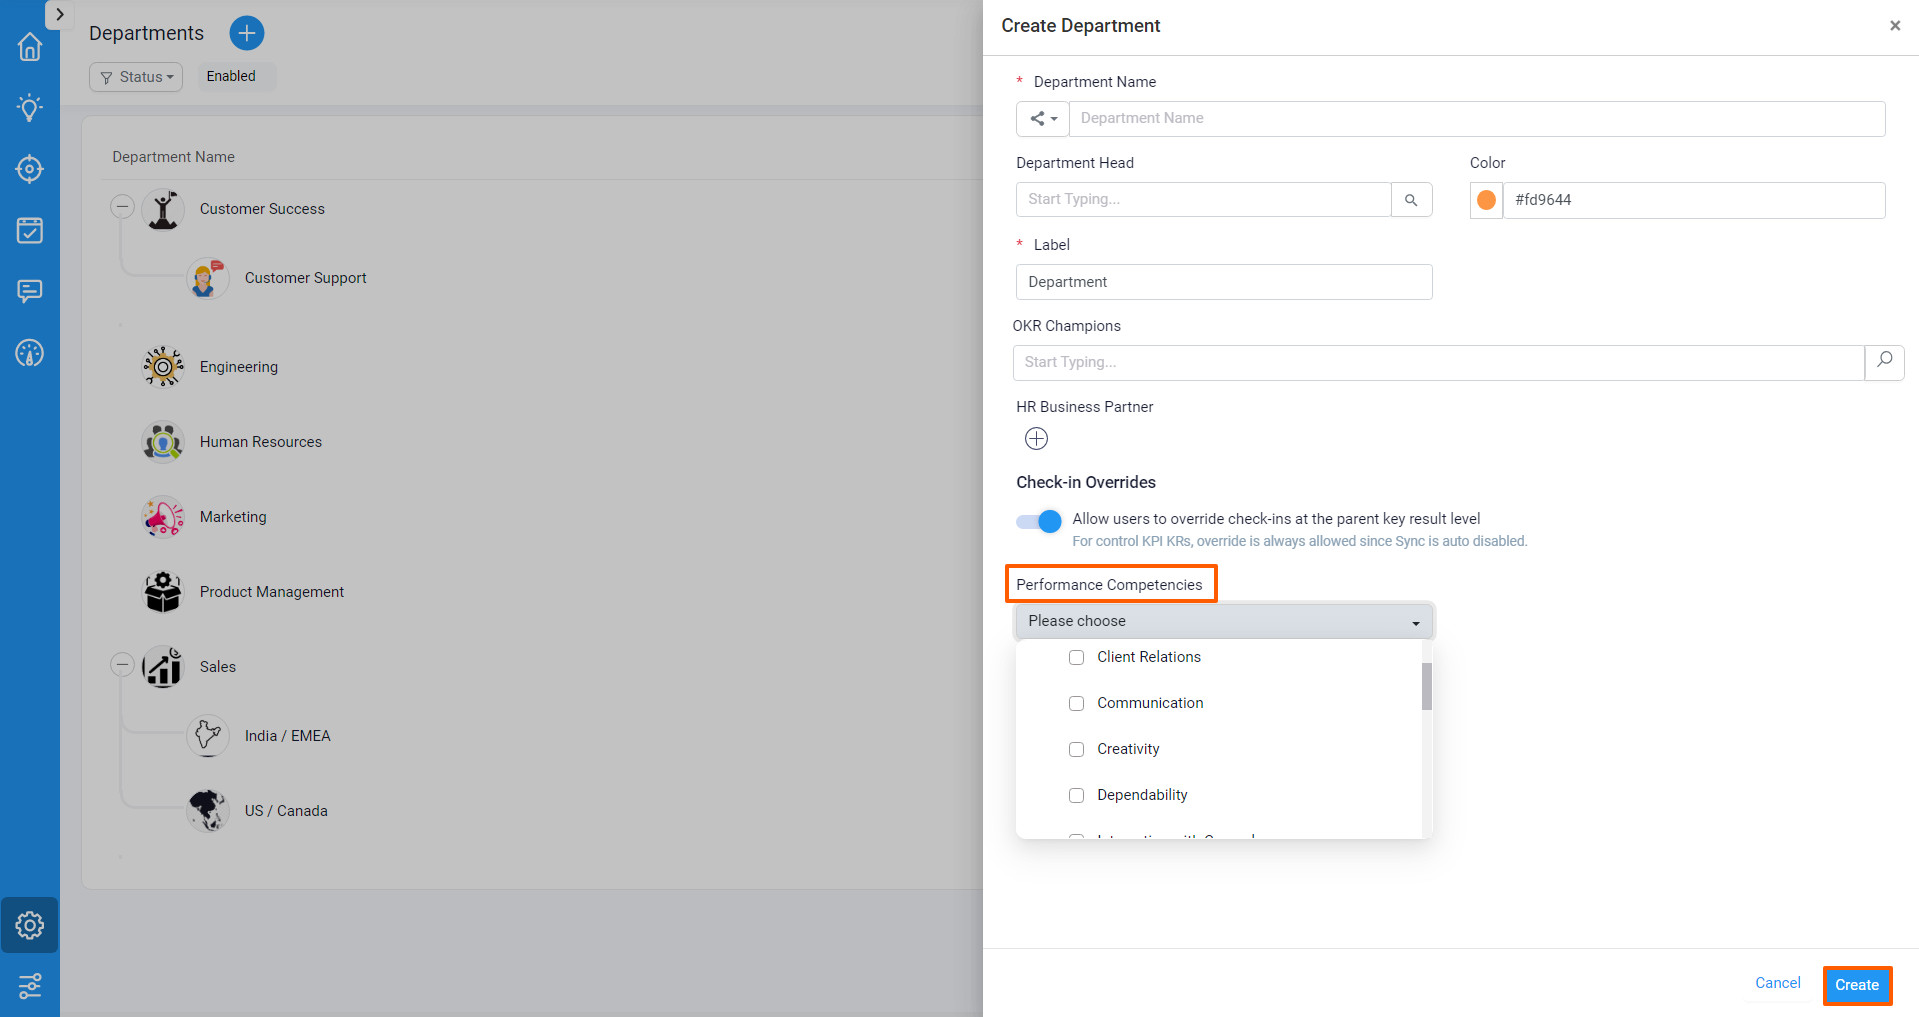The image size is (1919, 1017).
Task: Check the Client Relations competency
Action: tap(1076, 657)
